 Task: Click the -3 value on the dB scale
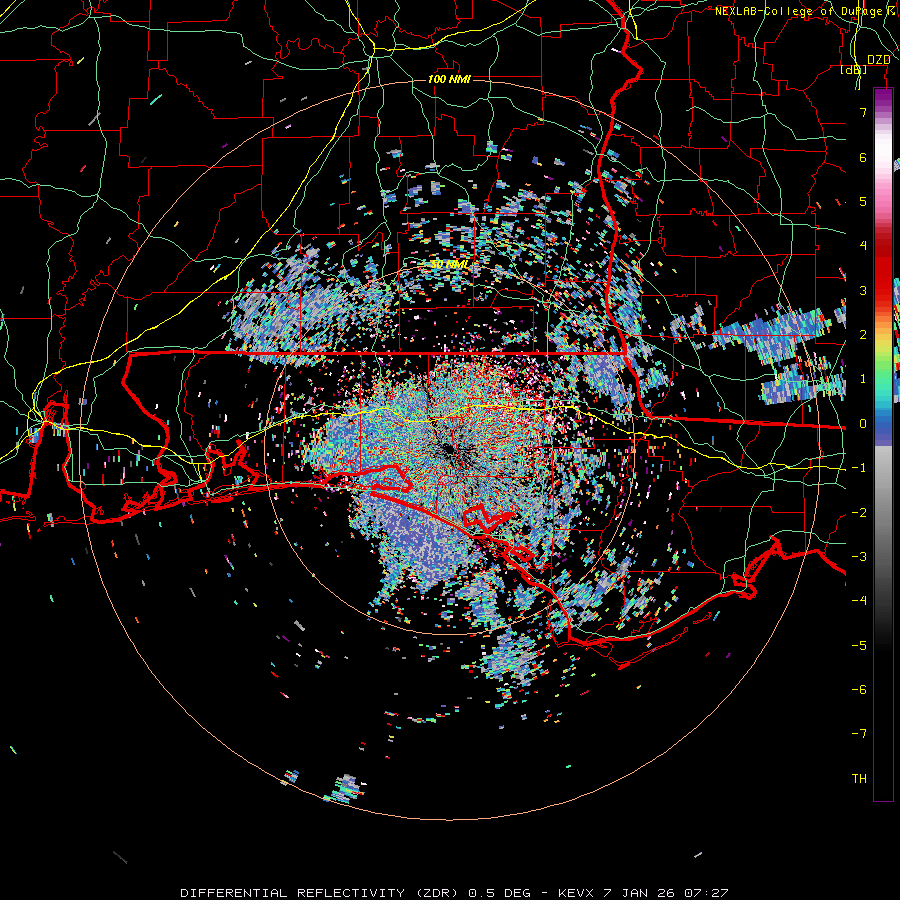click(x=859, y=557)
